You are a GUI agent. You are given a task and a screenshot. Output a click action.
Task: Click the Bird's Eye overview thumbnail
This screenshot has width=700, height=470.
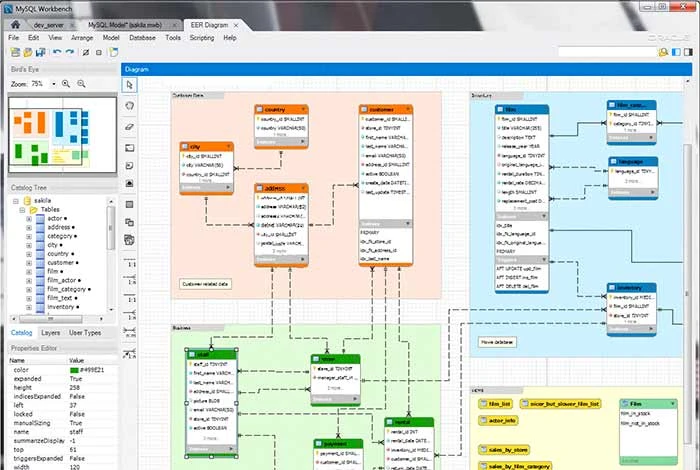[62, 135]
